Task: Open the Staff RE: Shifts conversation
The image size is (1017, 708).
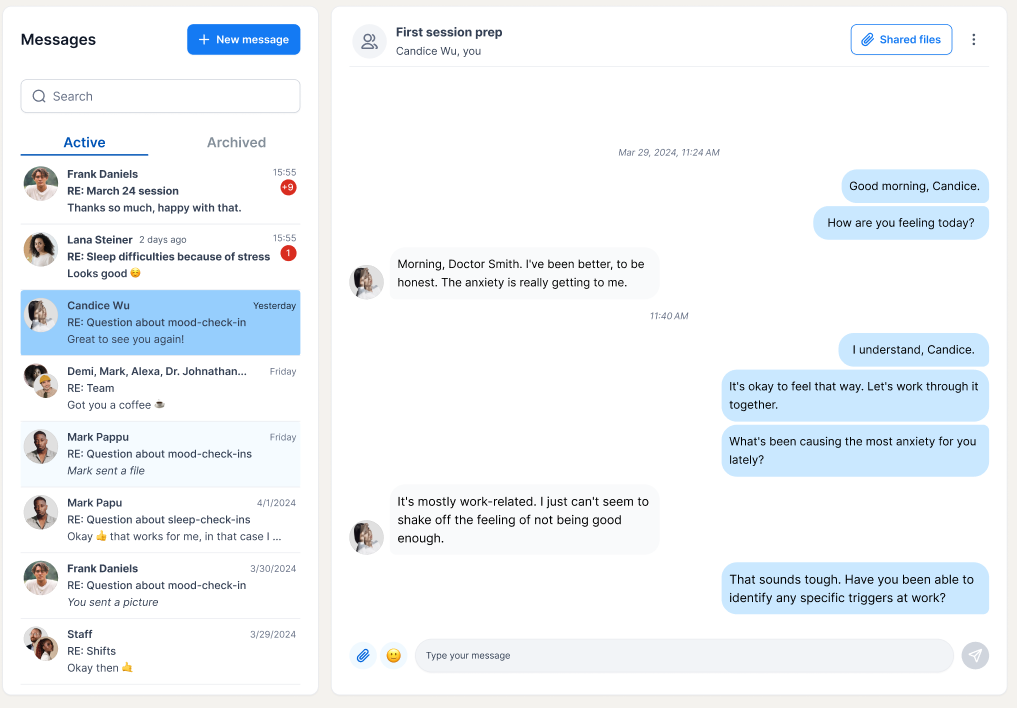Action: 160,651
